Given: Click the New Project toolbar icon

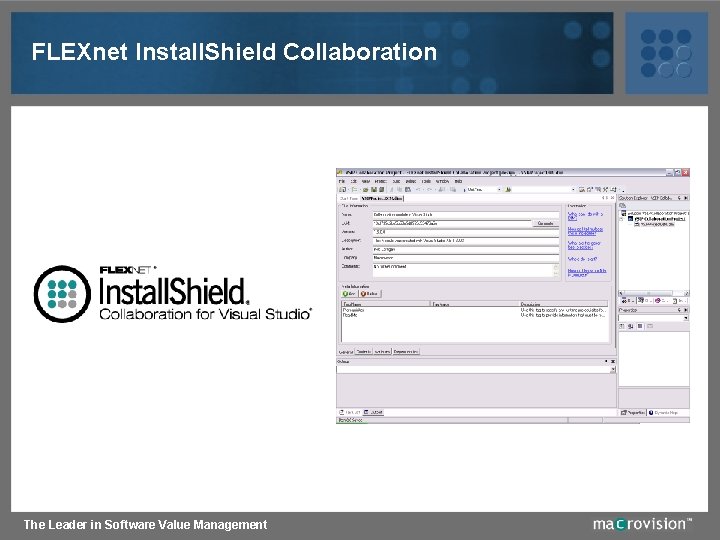Looking at the screenshot, I should (342, 190).
